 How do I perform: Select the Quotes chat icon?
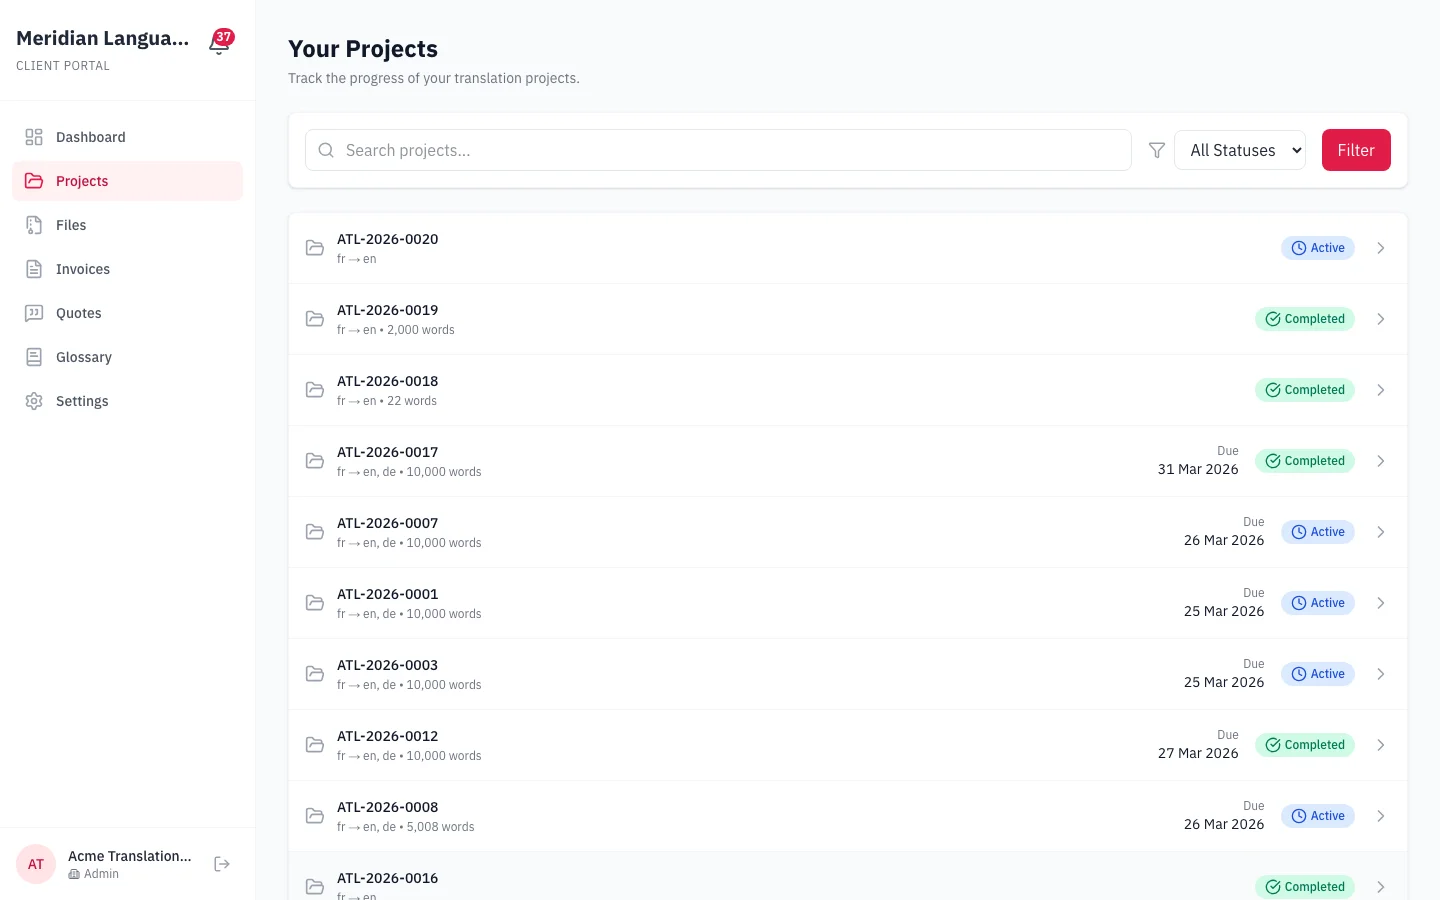pos(35,313)
